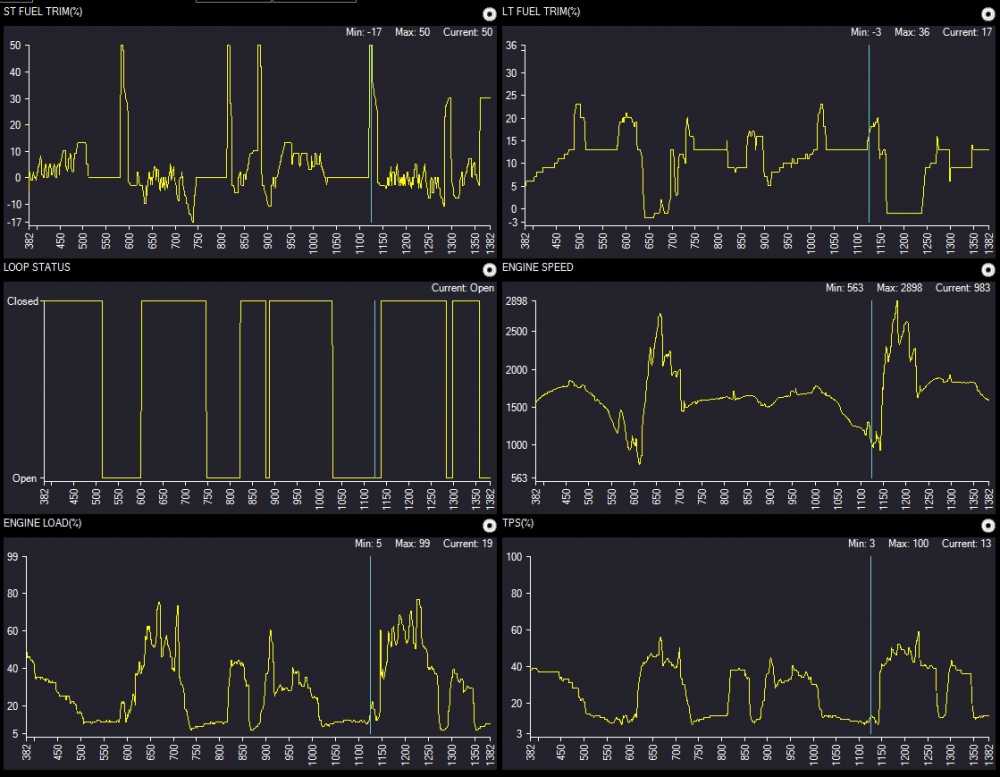Viewport: 1000px width, 777px height.
Task: Click the LT Fuel Trim graph circle button
Action: (x=986, y=14)
